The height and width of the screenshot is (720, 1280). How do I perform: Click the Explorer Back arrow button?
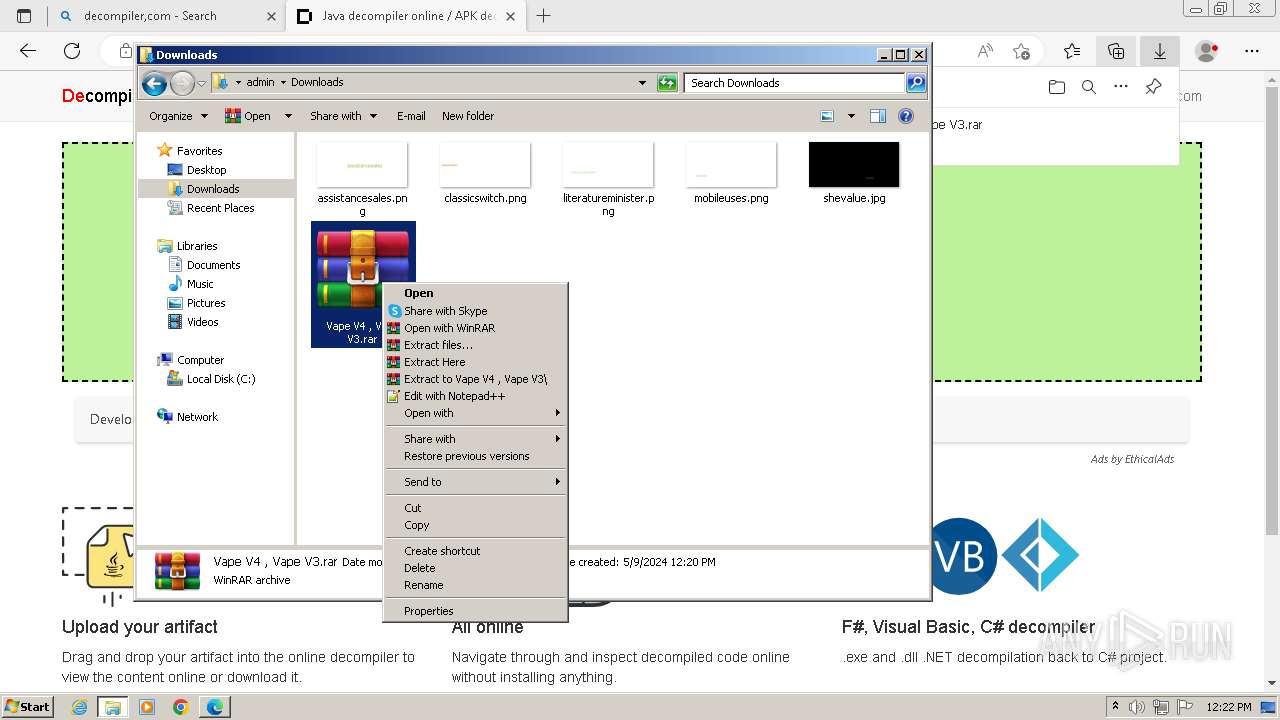coord(154,83)
